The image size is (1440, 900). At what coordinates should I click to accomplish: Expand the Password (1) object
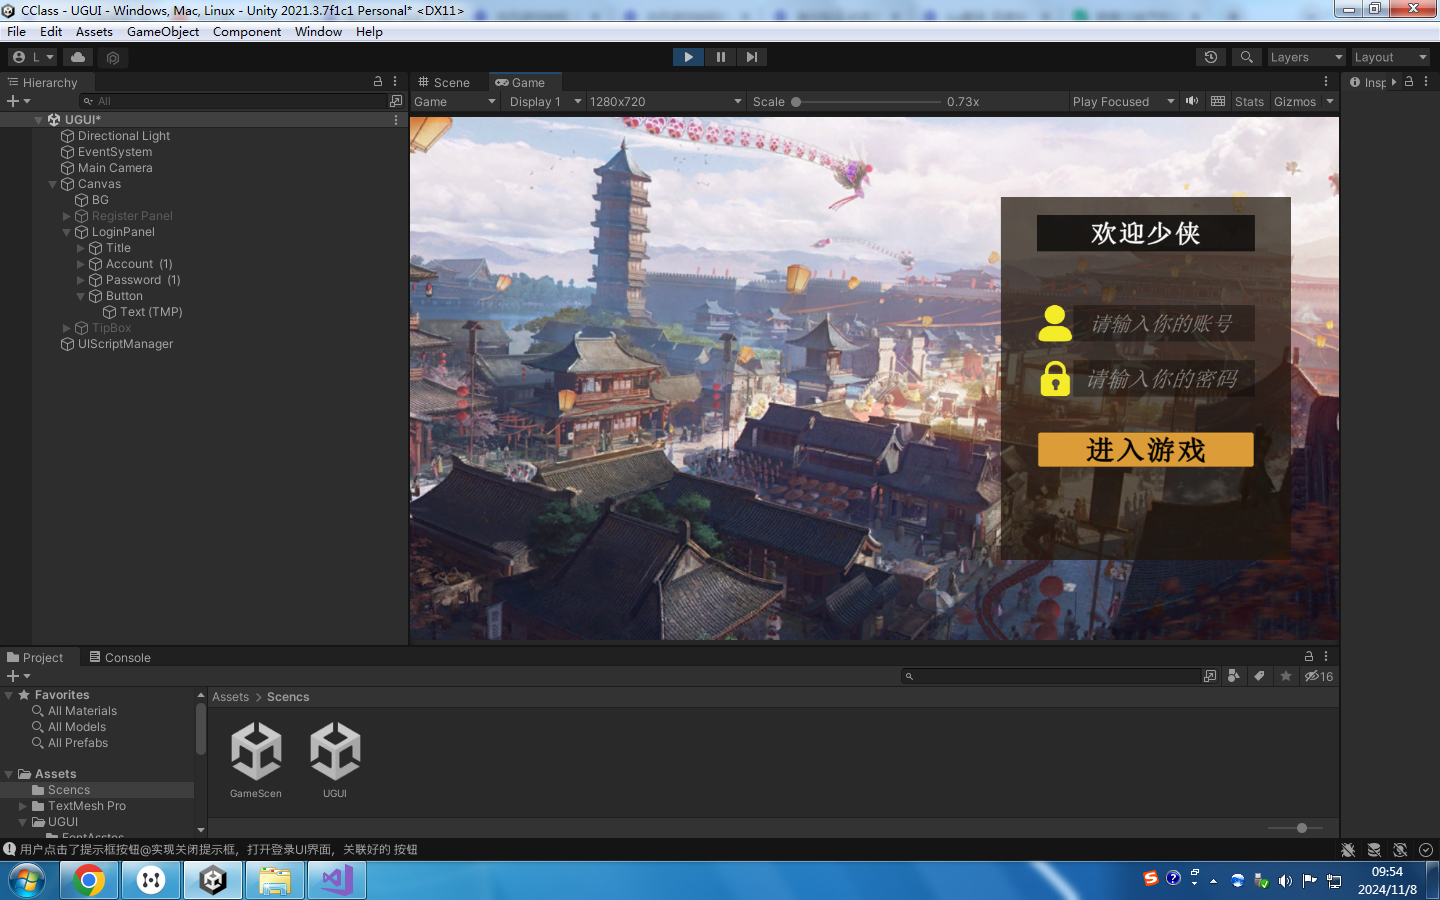pyautogui.click(x=81, y=280)
